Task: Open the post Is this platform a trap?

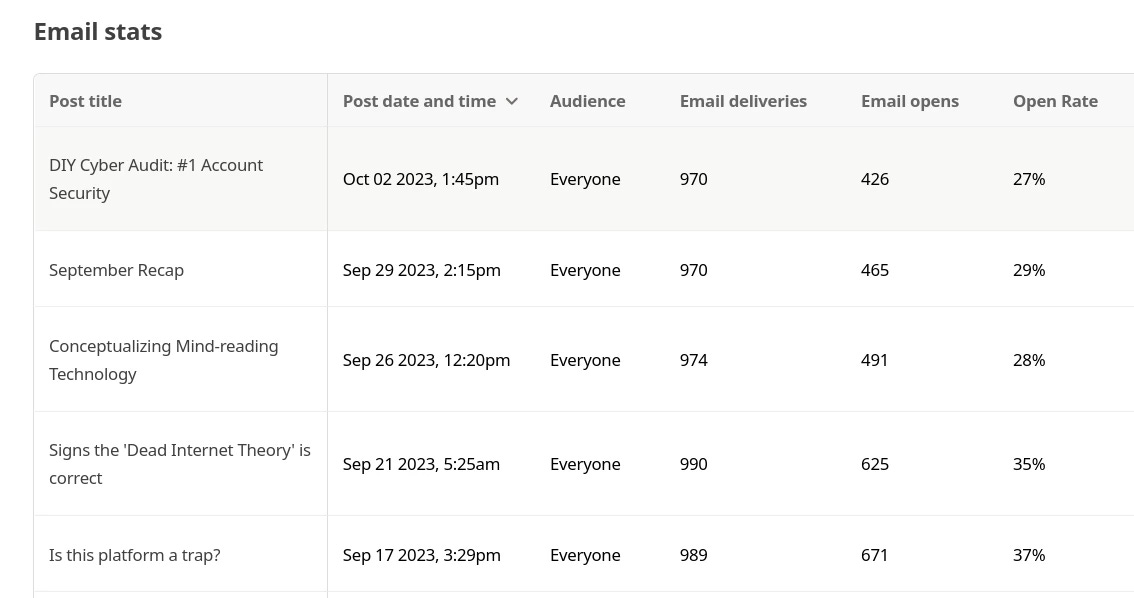Action: click(135, 555)
